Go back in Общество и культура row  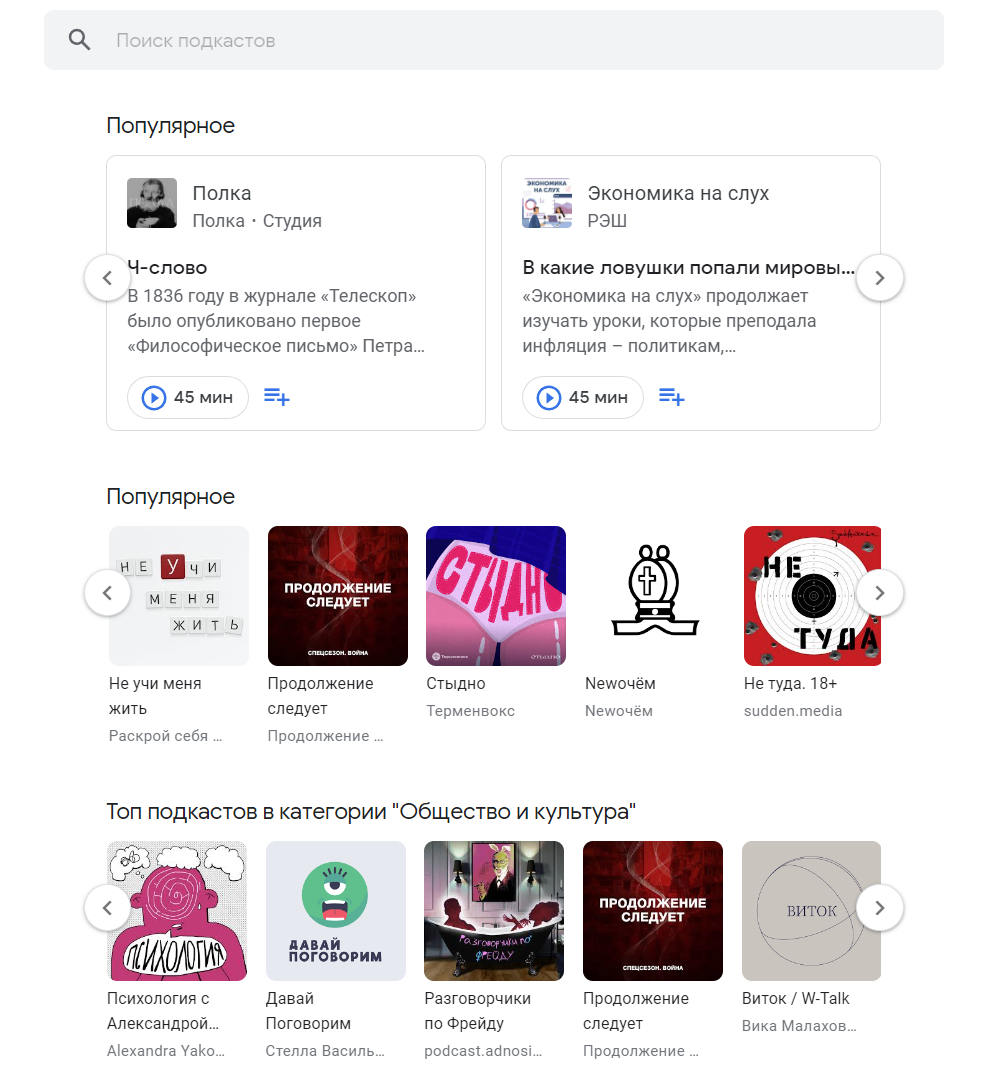coord(108,909)
